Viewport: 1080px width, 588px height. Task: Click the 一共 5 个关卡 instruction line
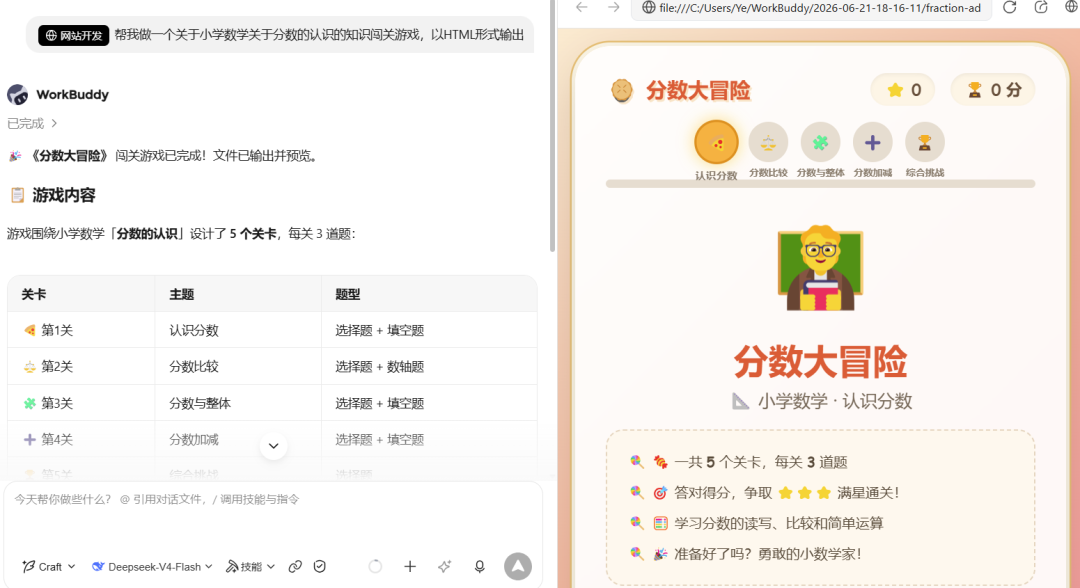click(738, 462)
